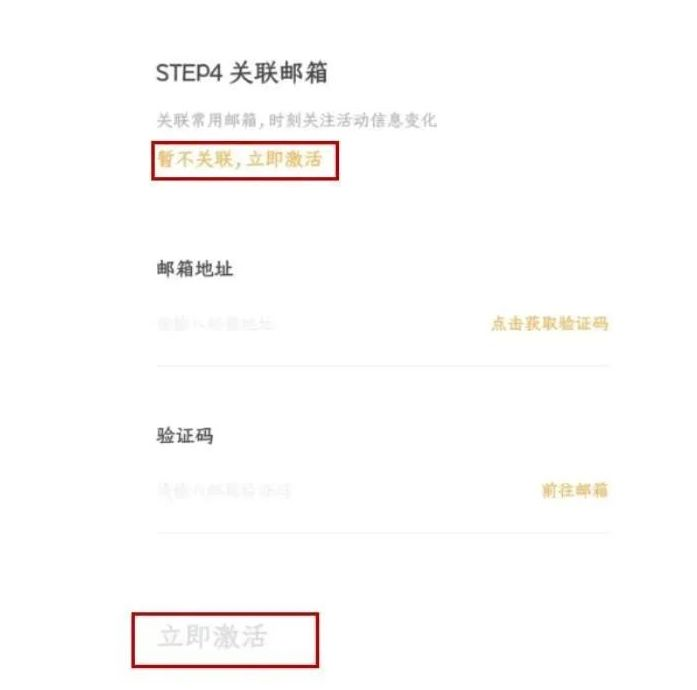Click the divider line below the email field
The height and width of the screenshot is (690, 697).
382,365
